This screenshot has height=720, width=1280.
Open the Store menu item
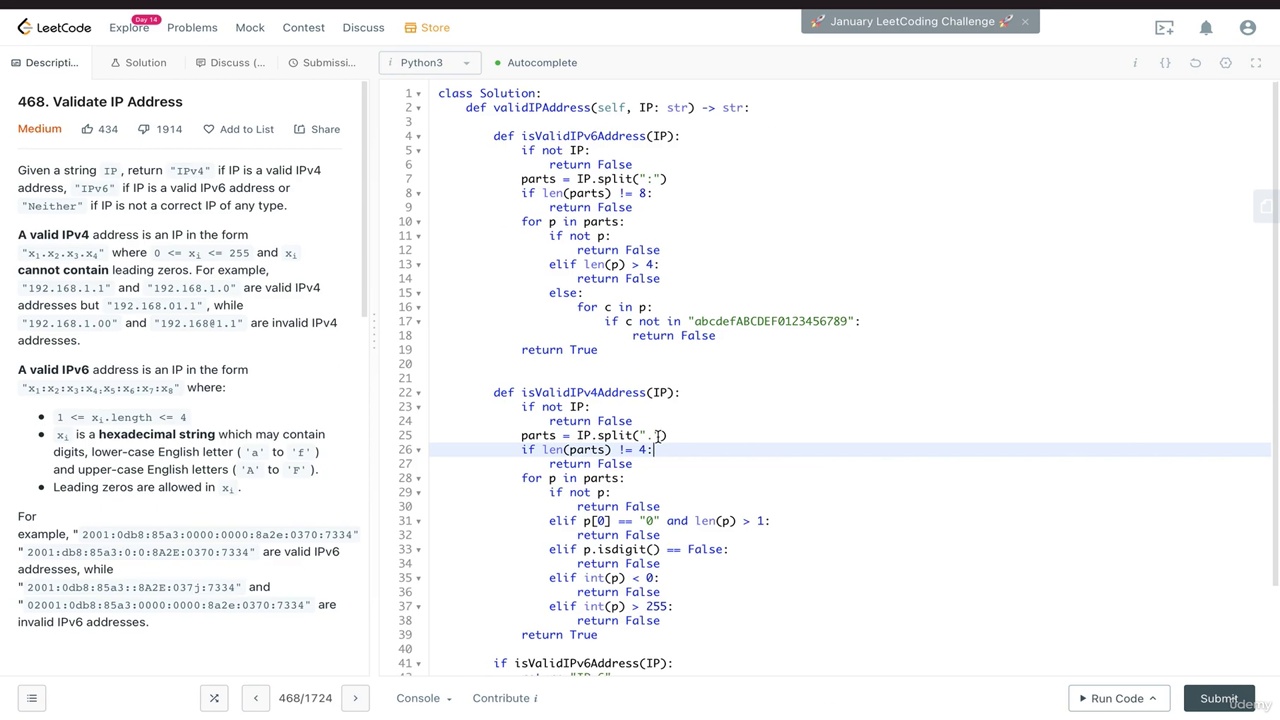(427, 28)
